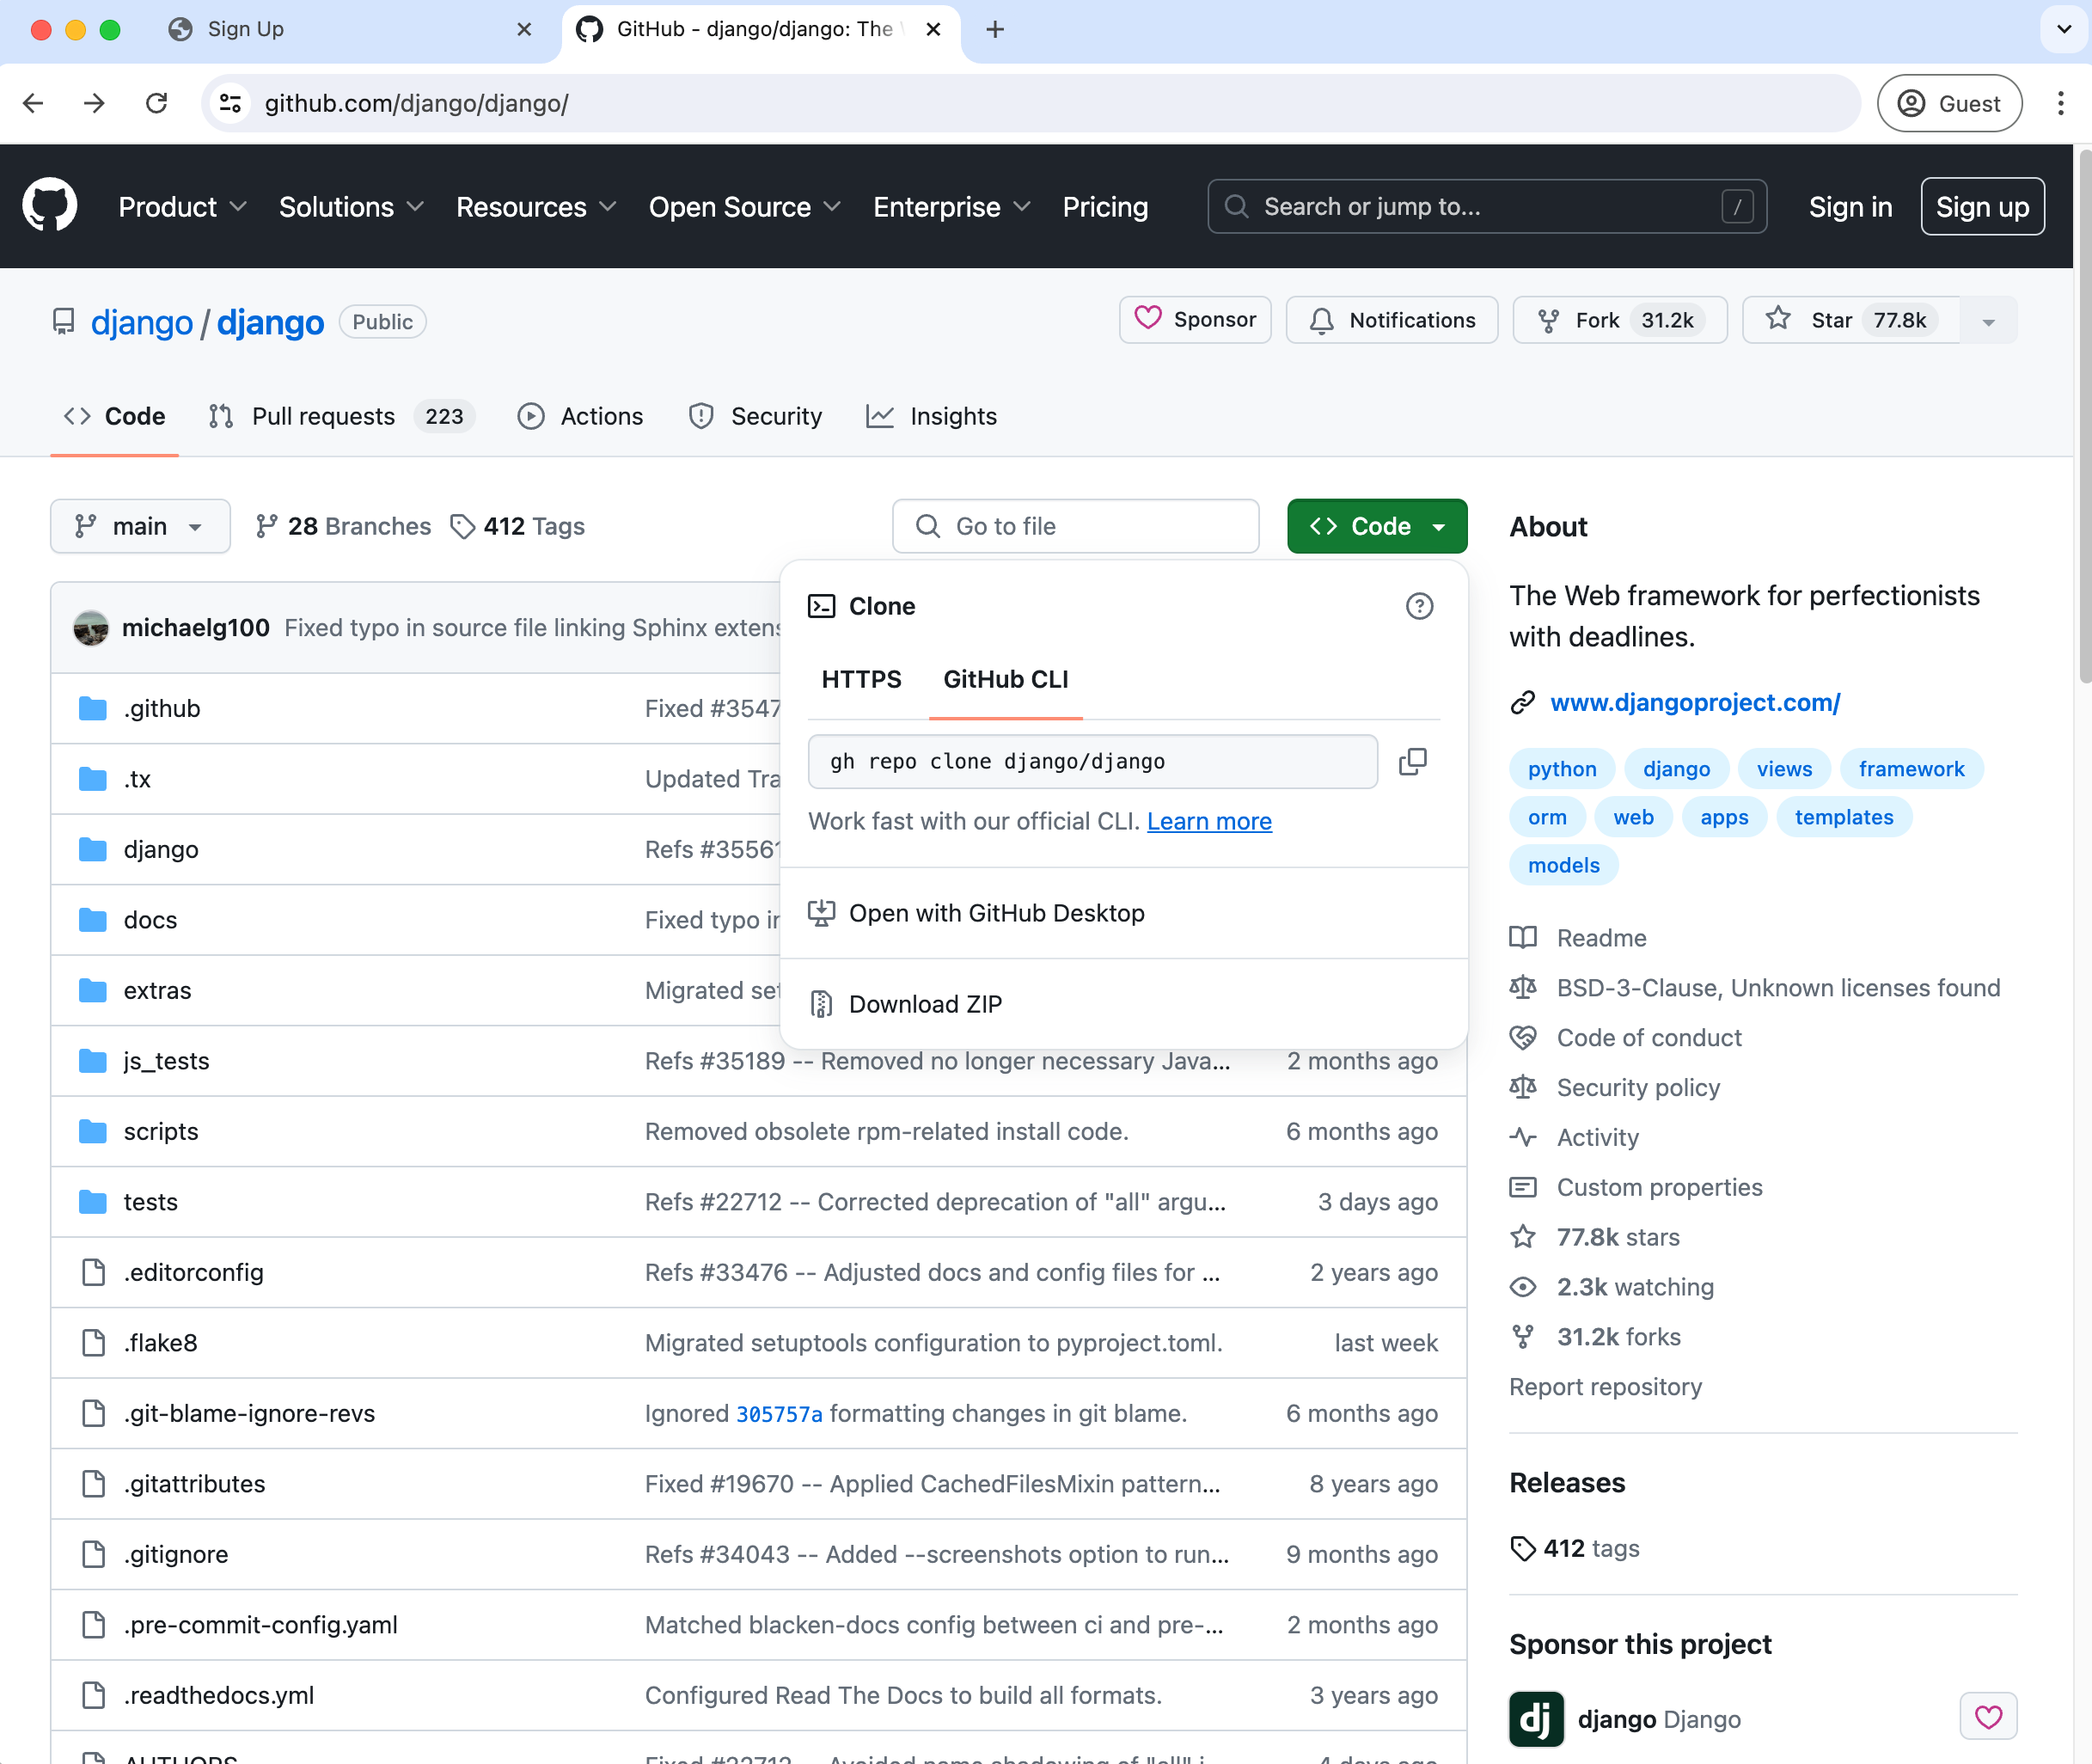Open the Pull requests tab
The image size is (2092, 1764).
coord(341,416)
